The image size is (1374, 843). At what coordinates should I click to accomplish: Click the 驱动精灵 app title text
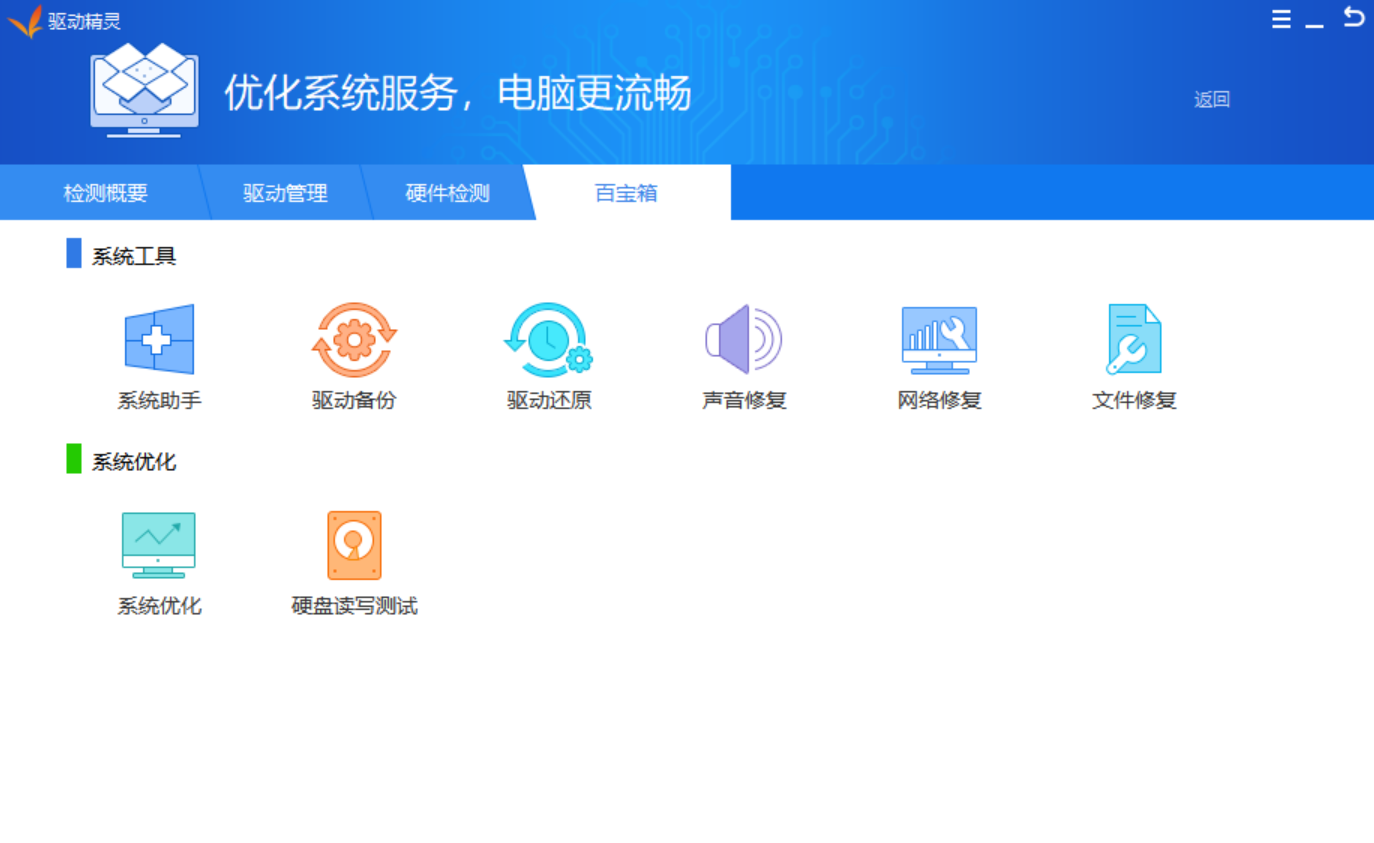pyautogui.click(x=85, y=21)
